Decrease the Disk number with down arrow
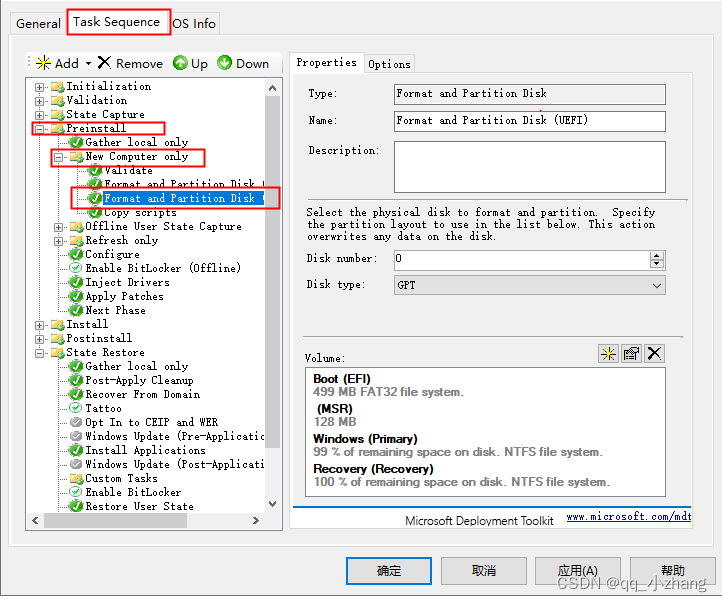Screen dimensions: 722x602 657,265
